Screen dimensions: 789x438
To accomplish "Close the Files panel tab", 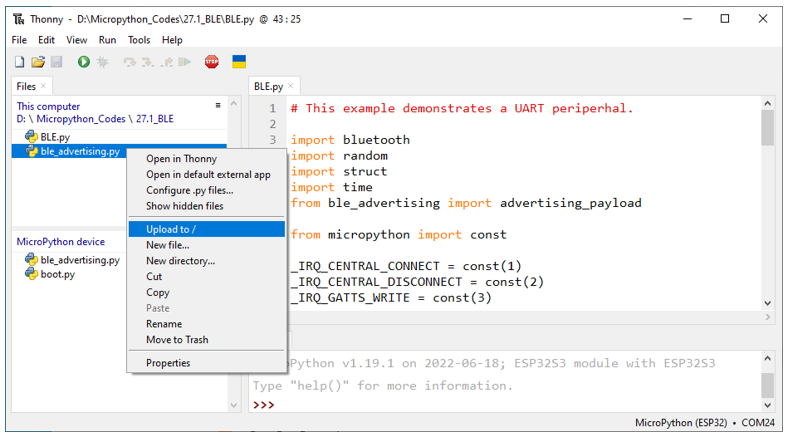I will 43,86.
